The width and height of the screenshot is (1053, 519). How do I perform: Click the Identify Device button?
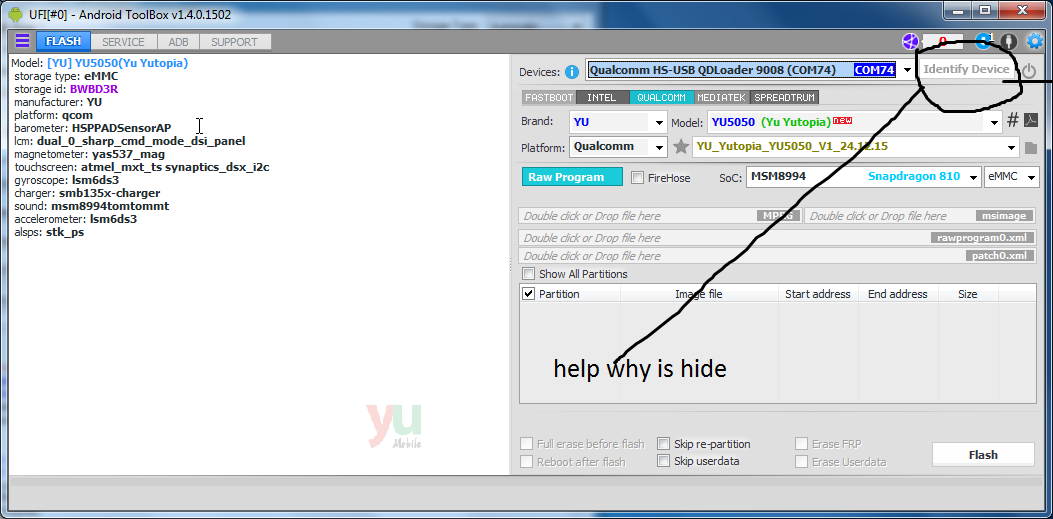click(x=966, y=69)
